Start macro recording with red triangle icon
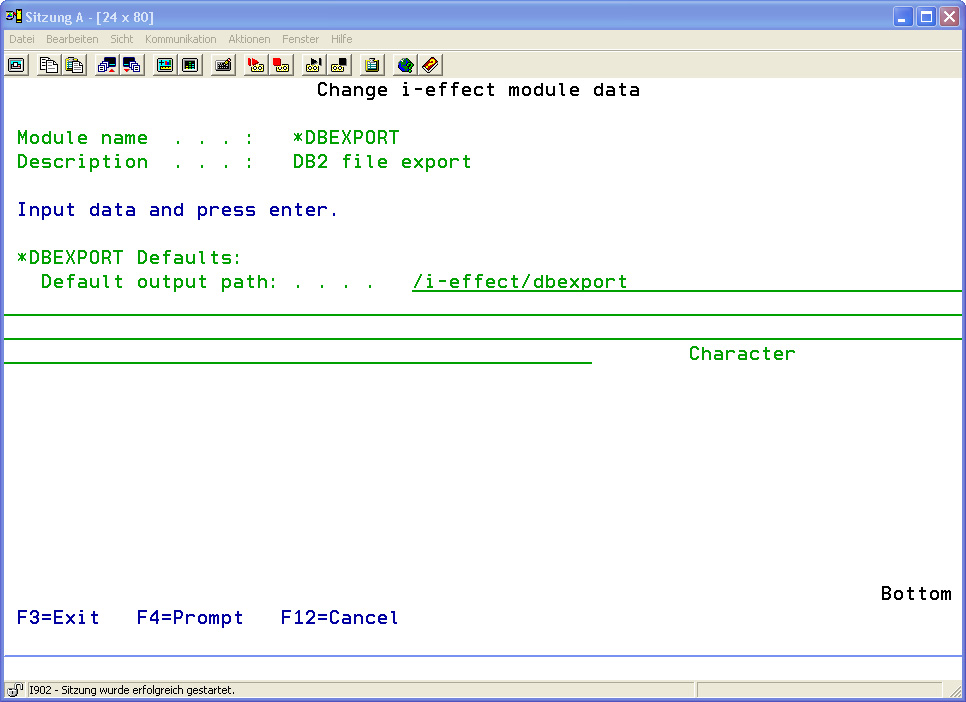Viewport: 966px width, 702px height. [255, 66]
